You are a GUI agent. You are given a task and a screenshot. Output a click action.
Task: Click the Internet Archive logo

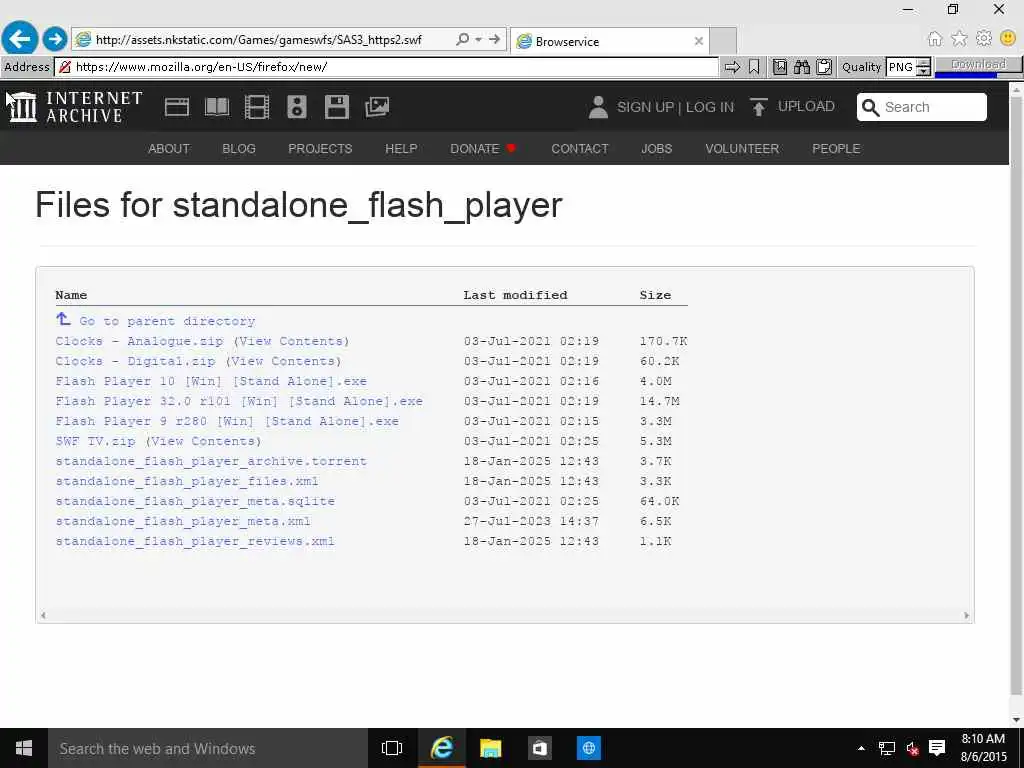click(75, 107)
